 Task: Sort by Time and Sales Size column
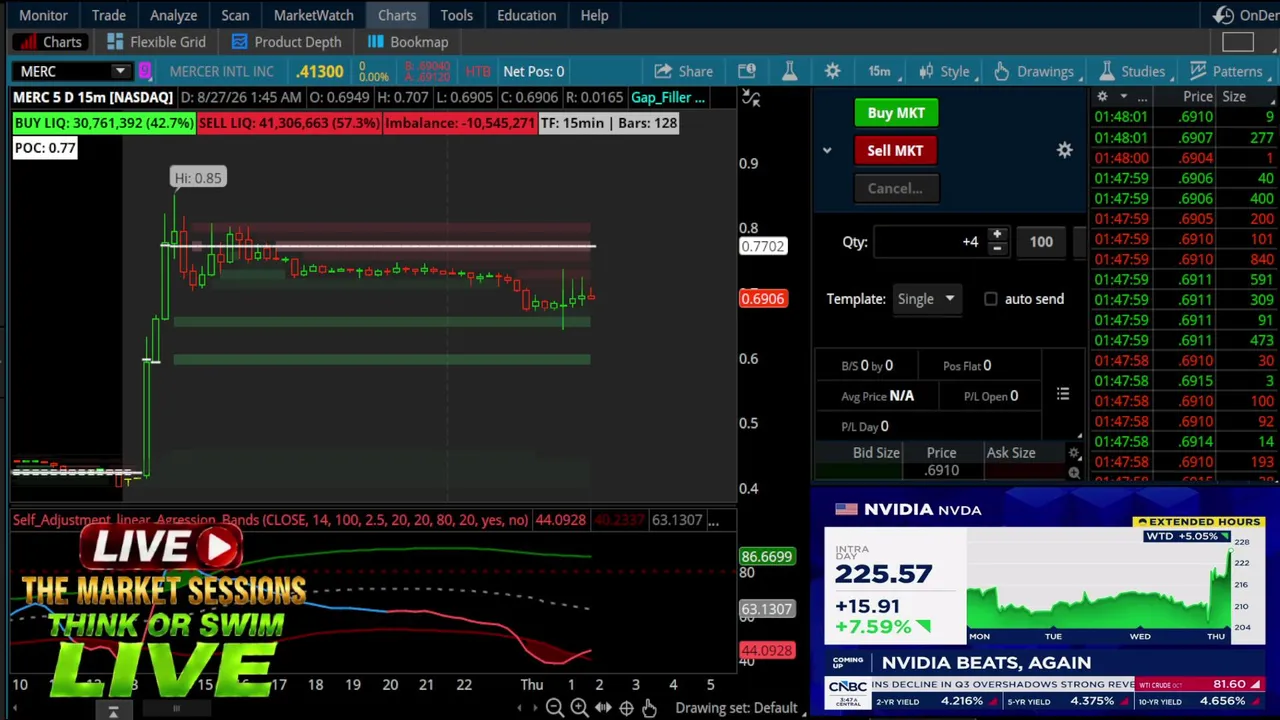[x=1234, y=97]
